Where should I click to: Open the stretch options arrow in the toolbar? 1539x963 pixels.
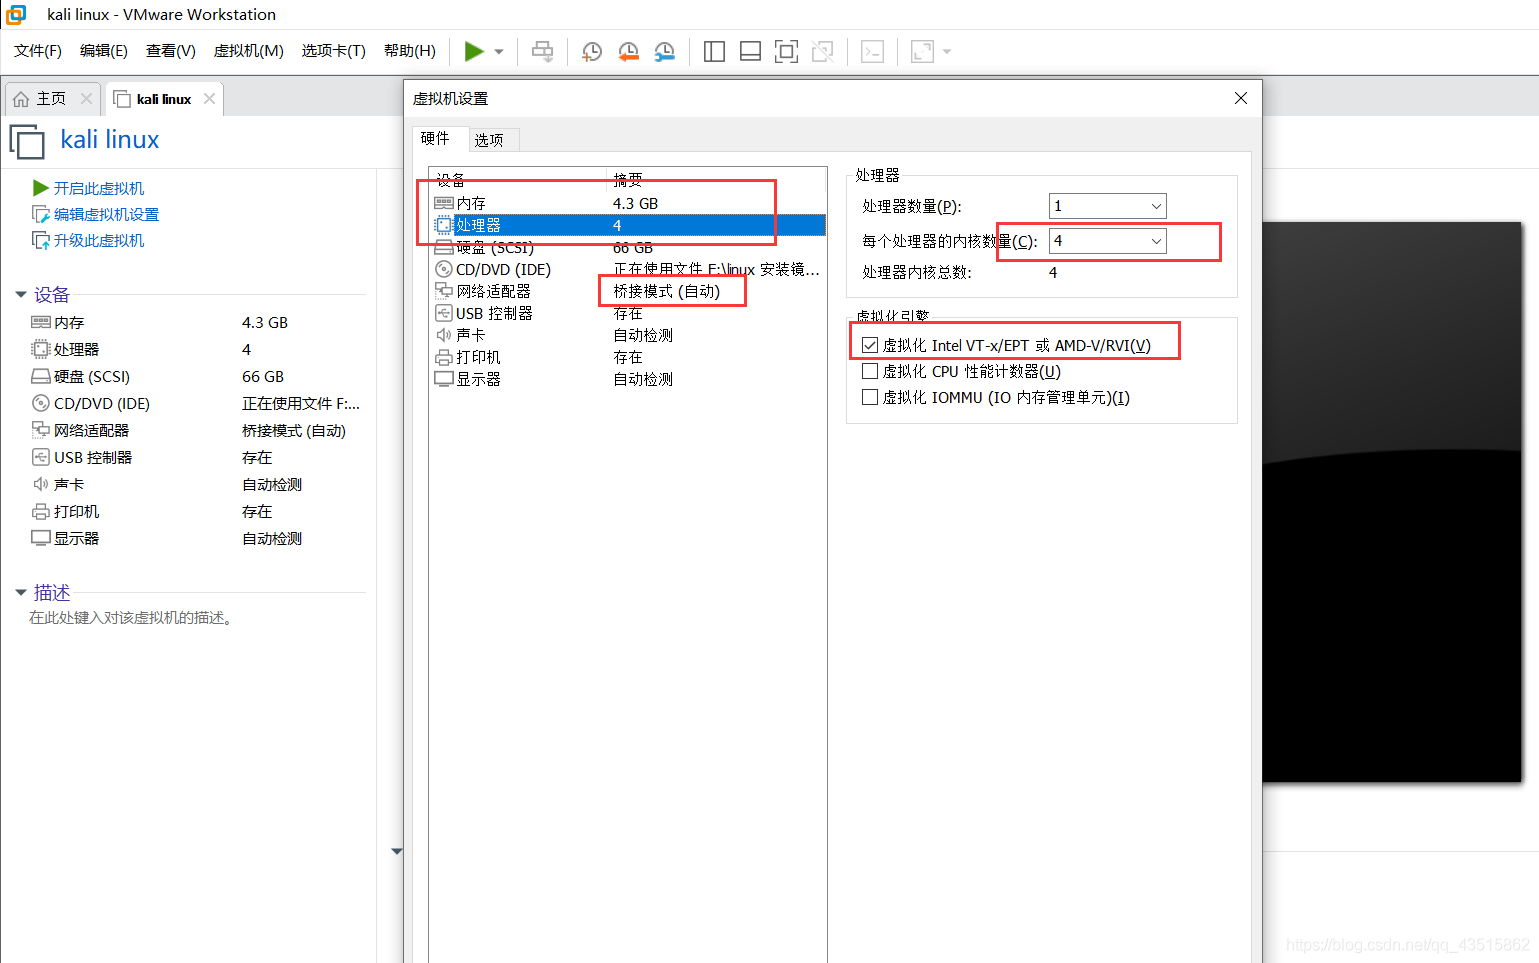pyautogui.click(x=946, y=51)
